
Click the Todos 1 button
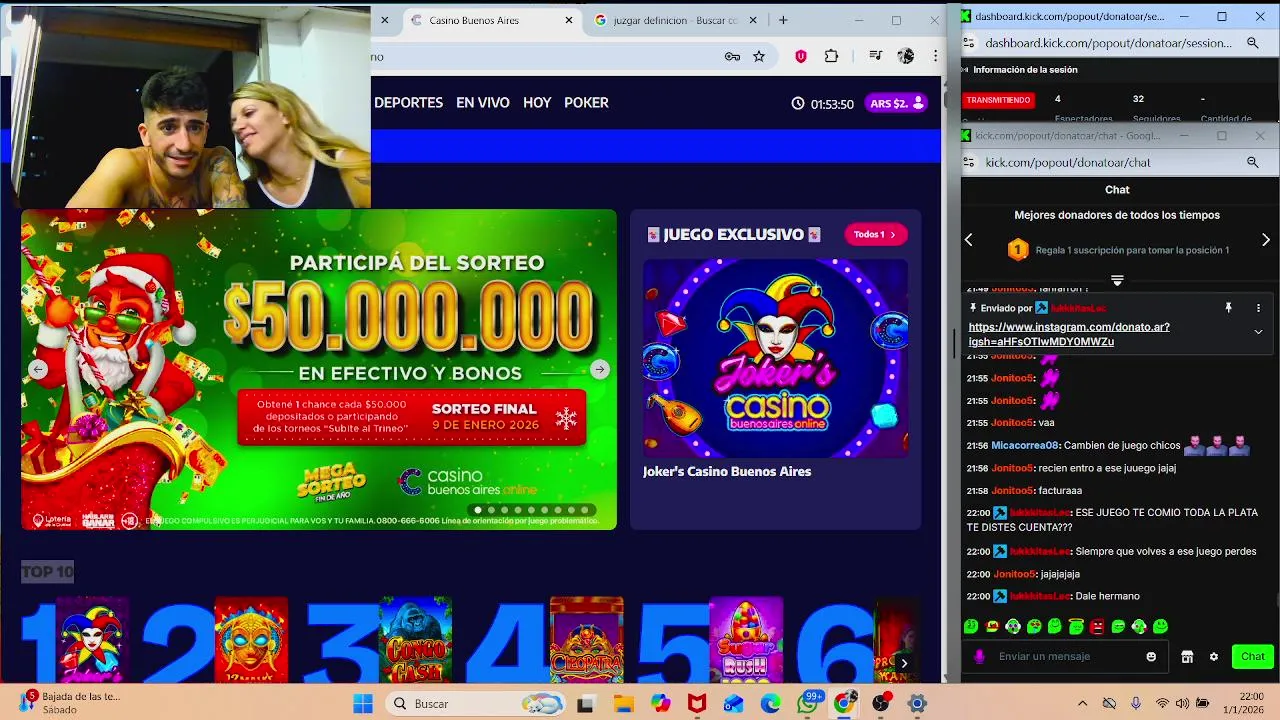[x=876, y=234]
